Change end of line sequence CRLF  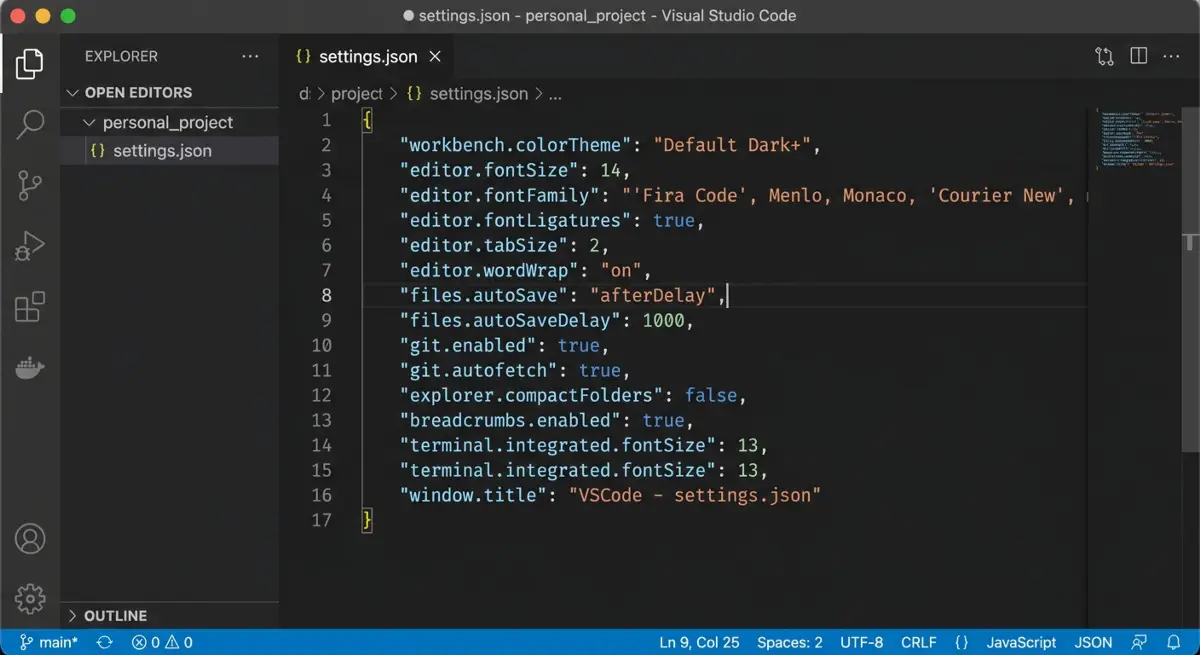click(x=919, y=642)
